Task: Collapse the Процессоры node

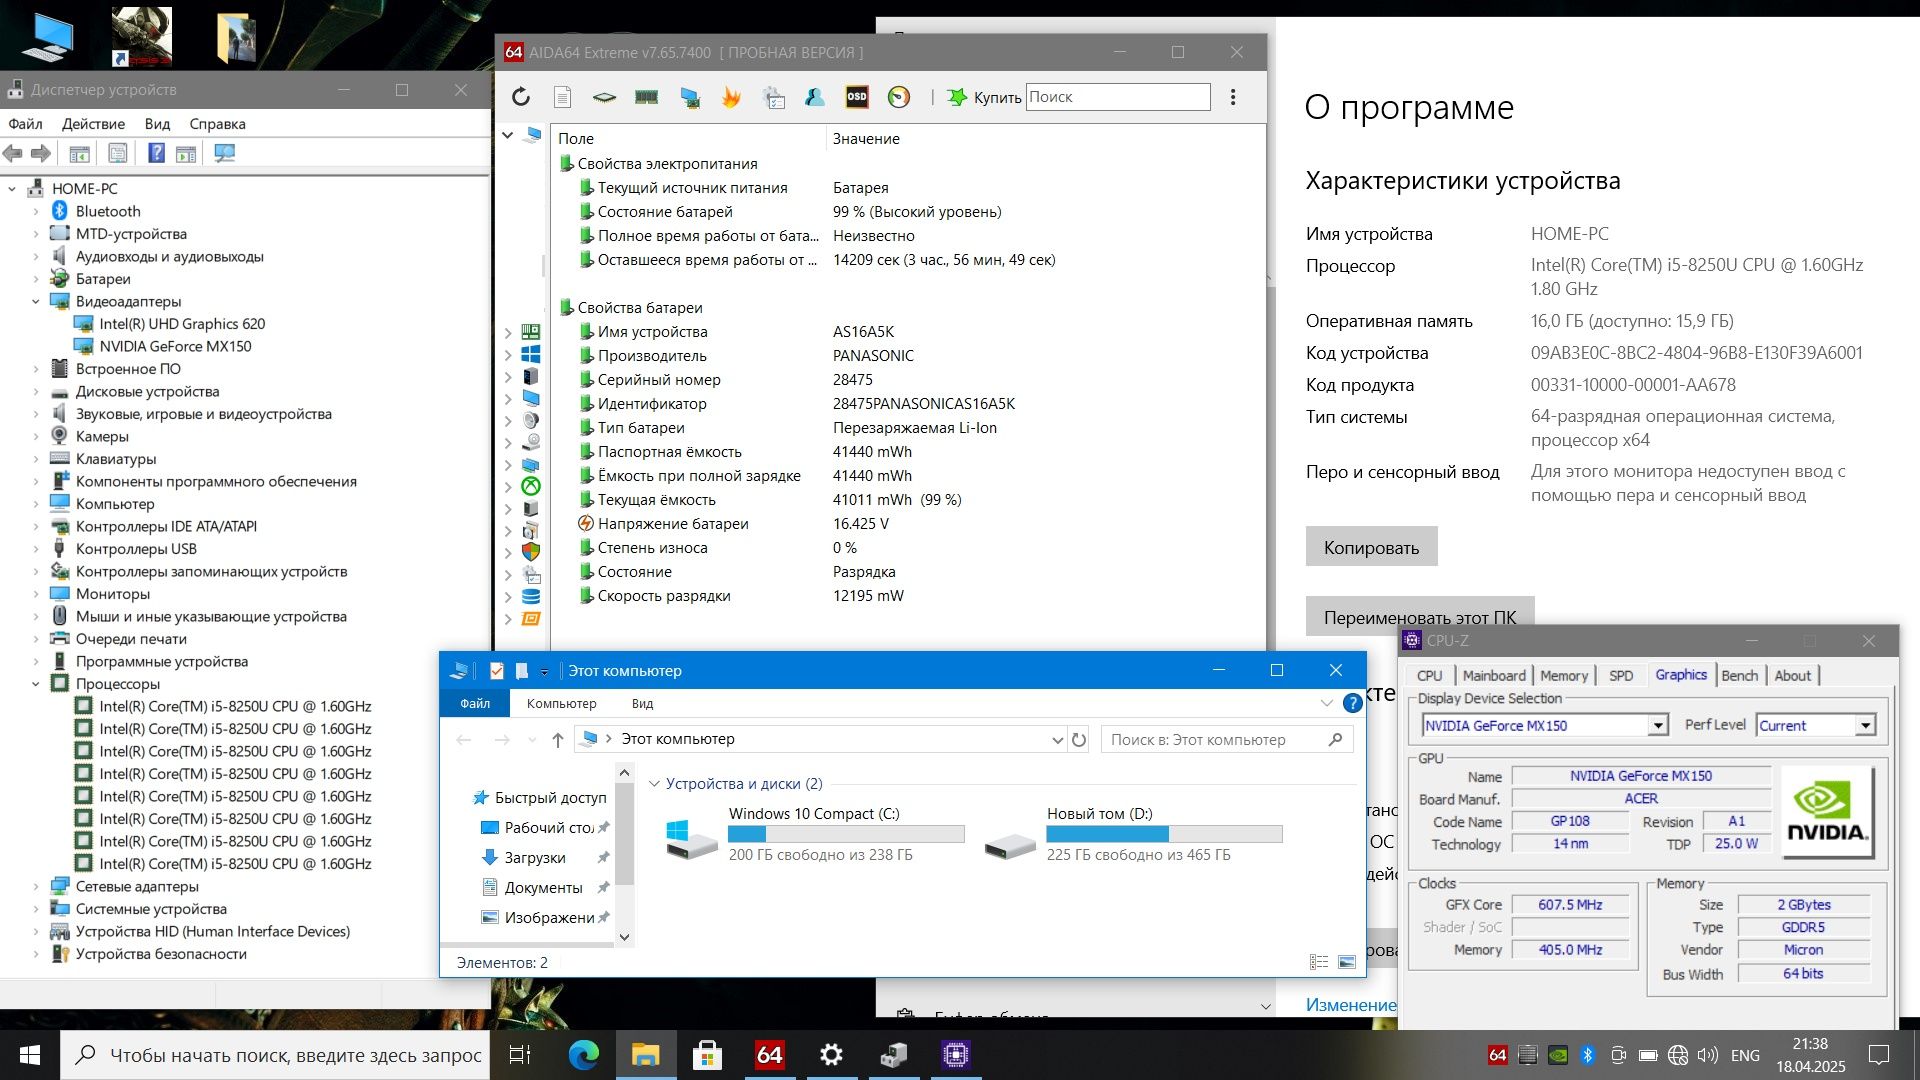Action: [x=36, y=684]
